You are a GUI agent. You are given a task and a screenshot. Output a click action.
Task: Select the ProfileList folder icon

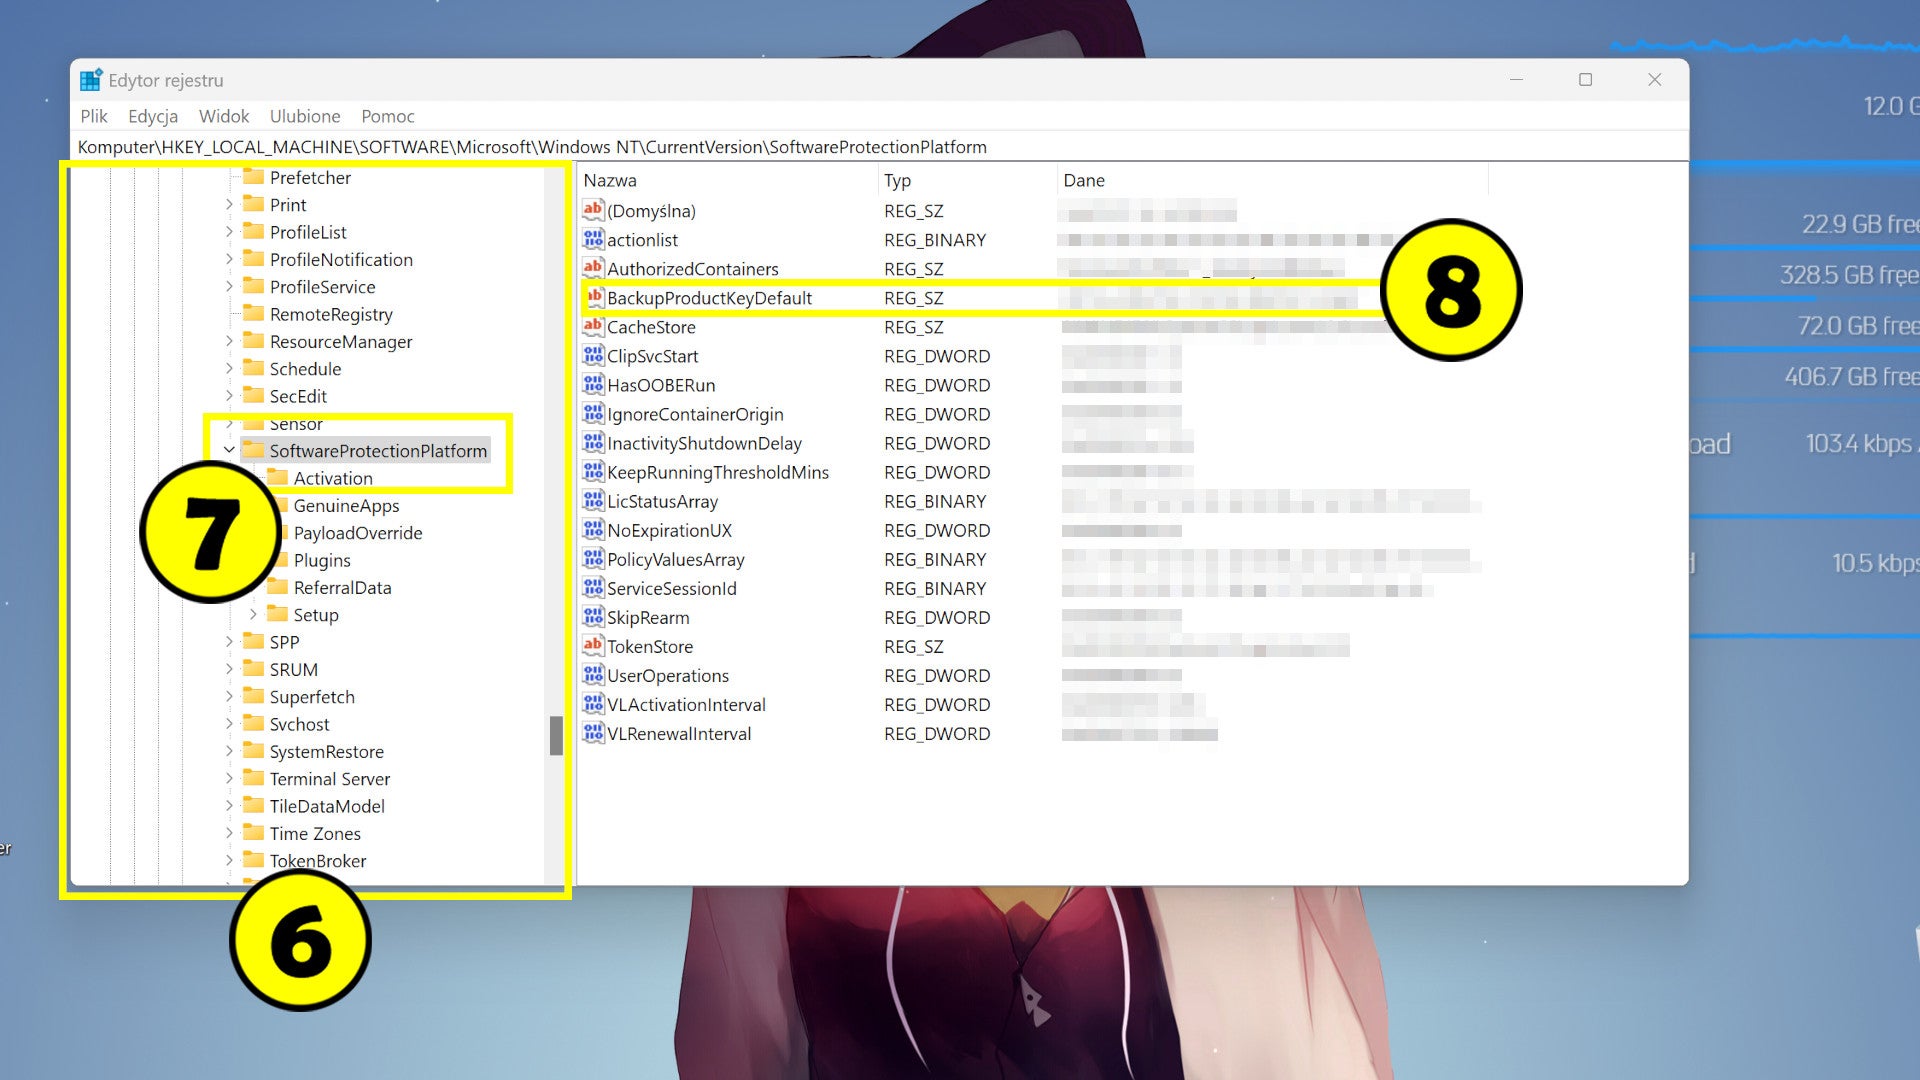point(253,232)
